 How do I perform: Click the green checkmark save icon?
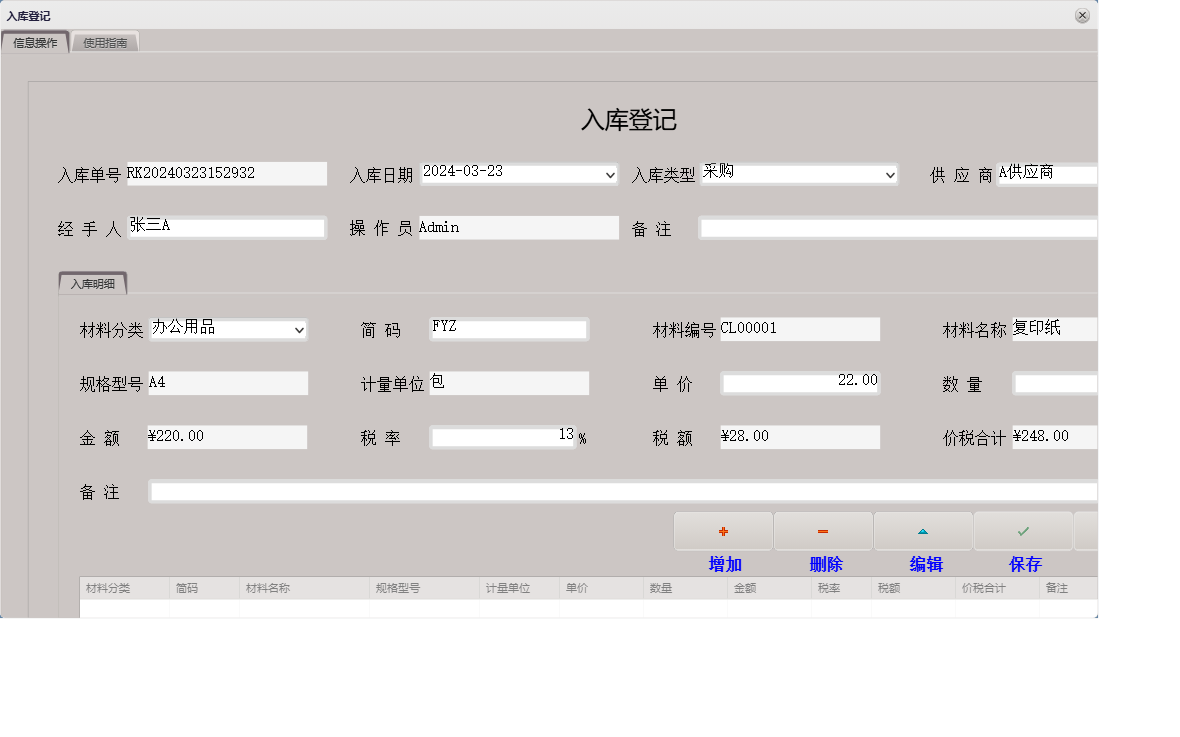1022,530
